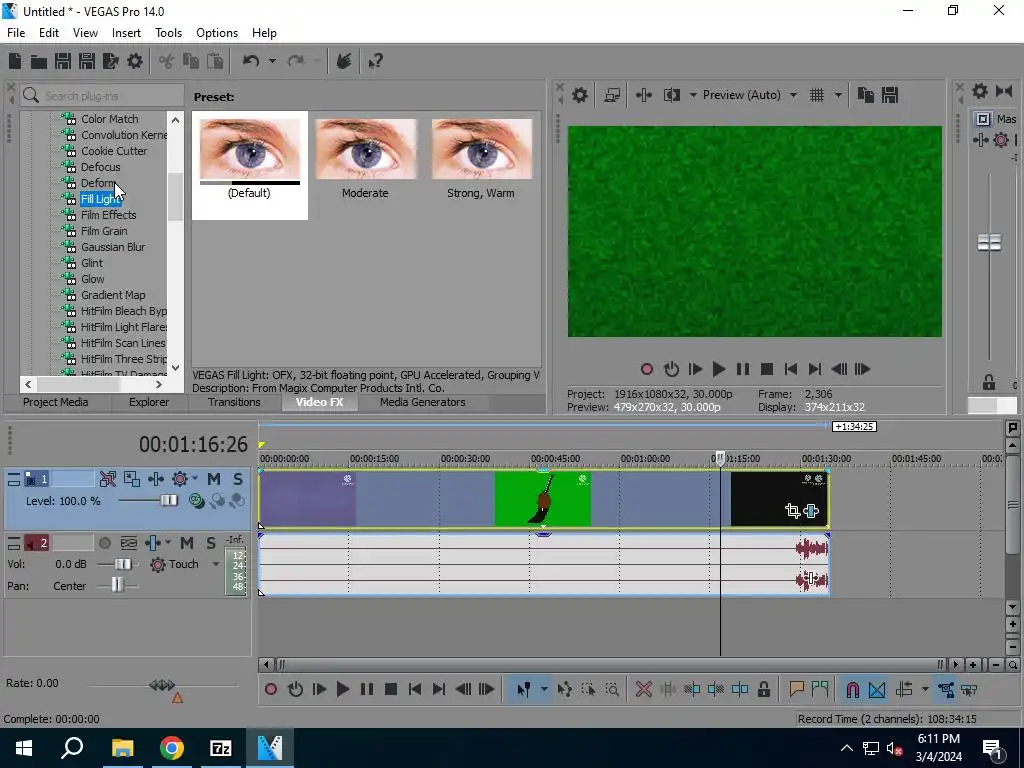Screen dimensions: 1024x768
Task: Click the What's This help icon
Action: (376, 61)
